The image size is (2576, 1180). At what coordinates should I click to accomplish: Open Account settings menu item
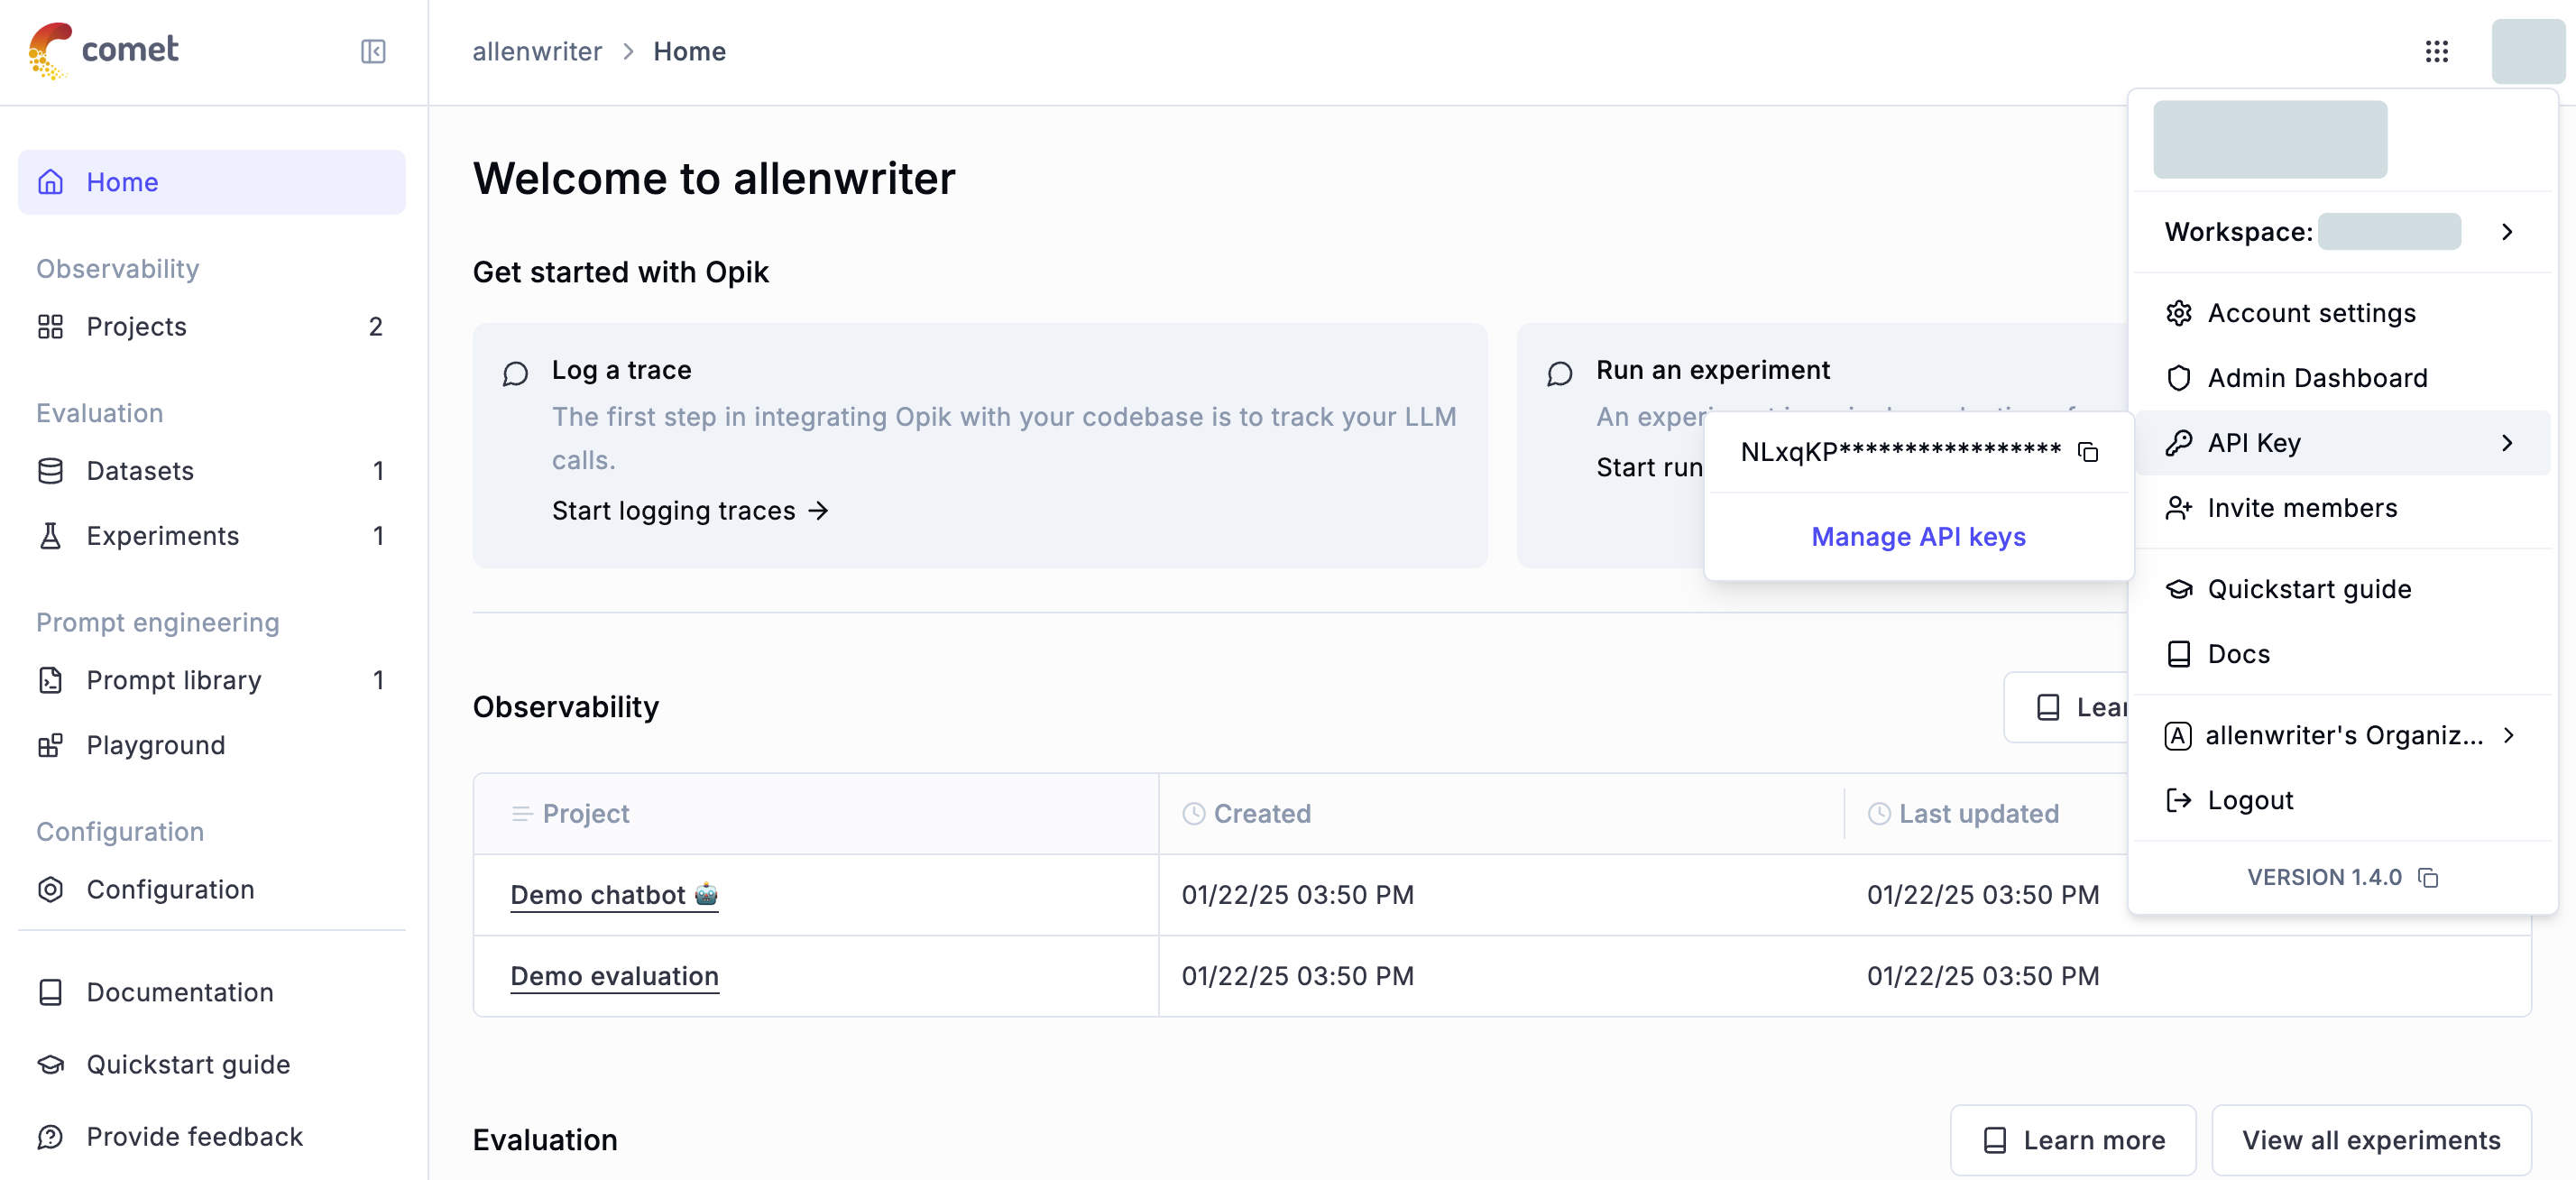[x=2311, y=313]
